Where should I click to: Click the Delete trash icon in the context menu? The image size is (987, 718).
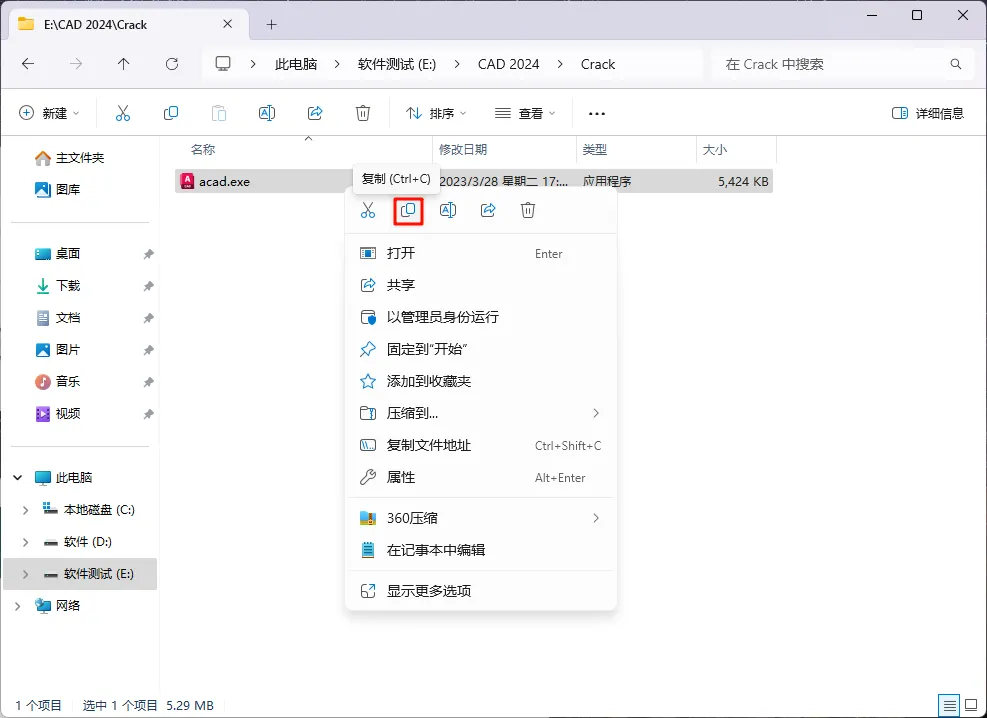528,210
